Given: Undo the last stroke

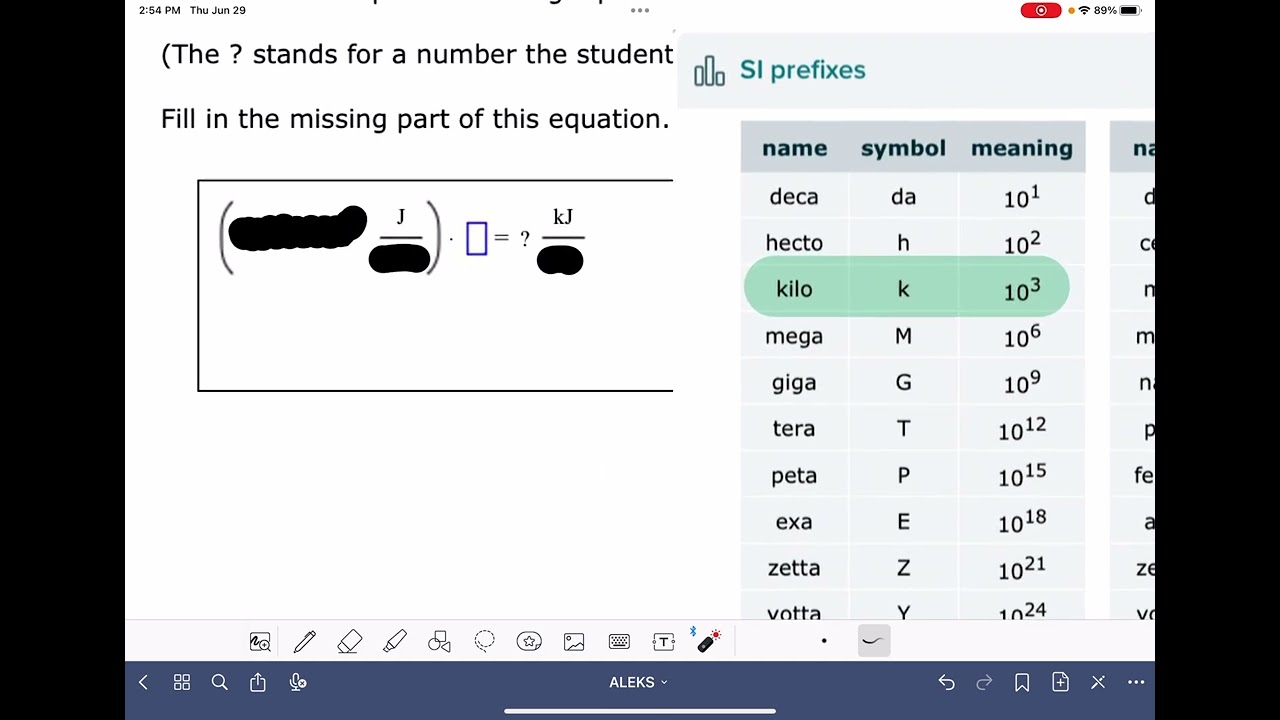Looking at the screenshot, I should coord(946,682).
